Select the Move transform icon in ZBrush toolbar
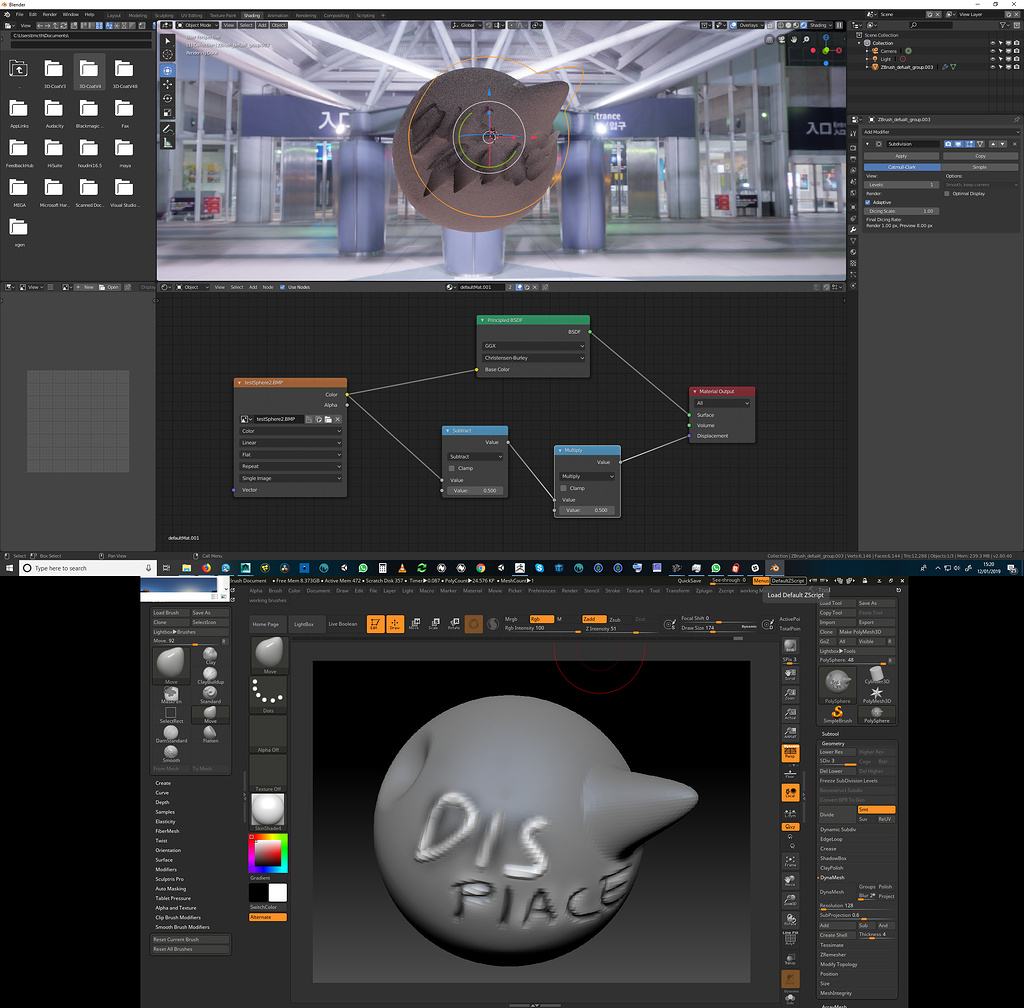 coord(414,624)
